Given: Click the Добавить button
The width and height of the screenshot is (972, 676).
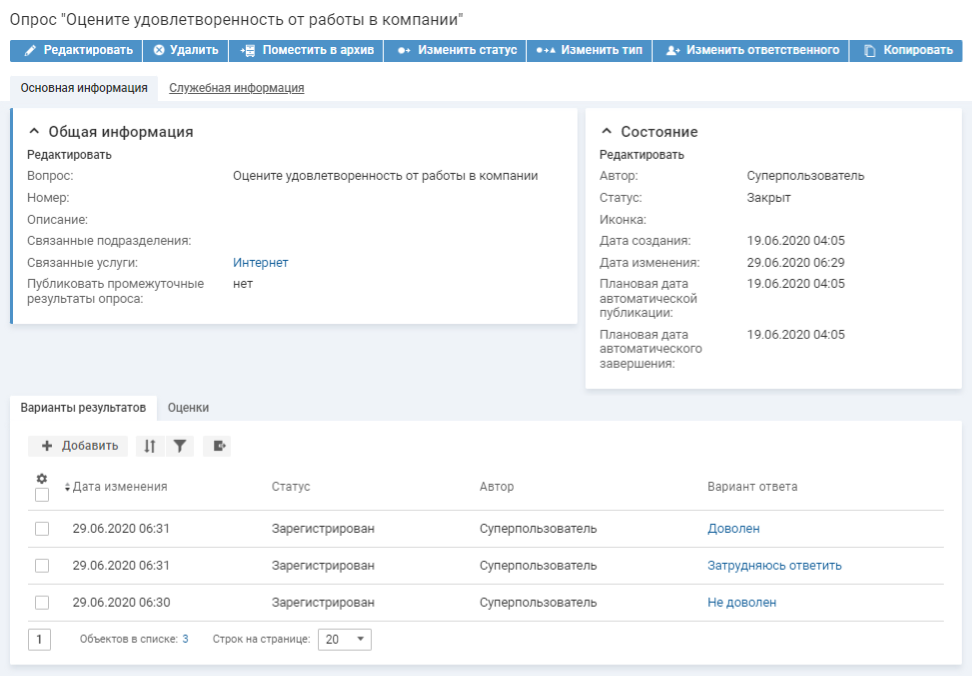Looking at the screenshot, I should point(79,446).
